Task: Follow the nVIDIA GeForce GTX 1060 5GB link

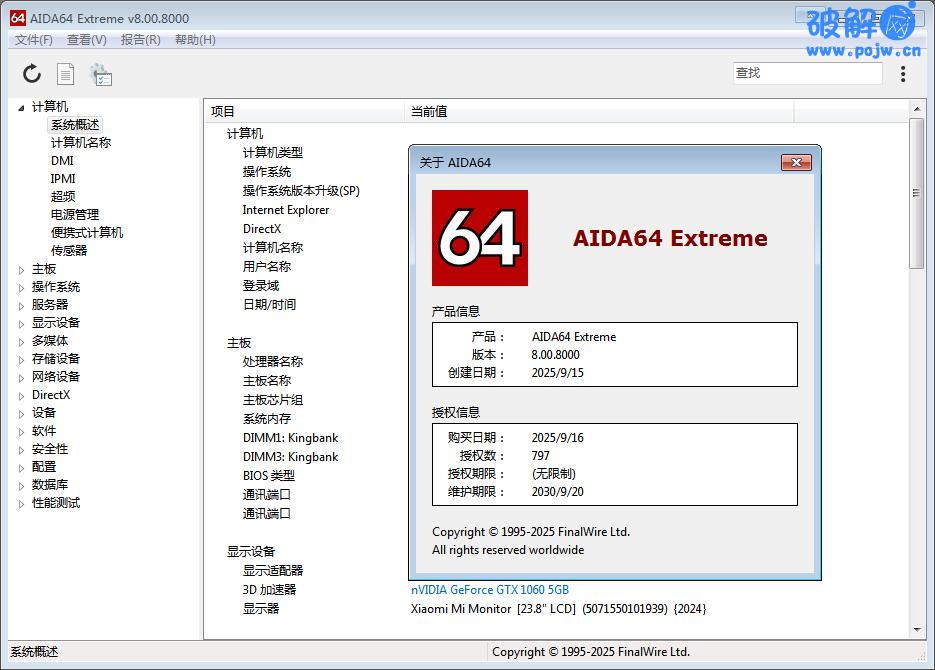Action: (489, 590)
